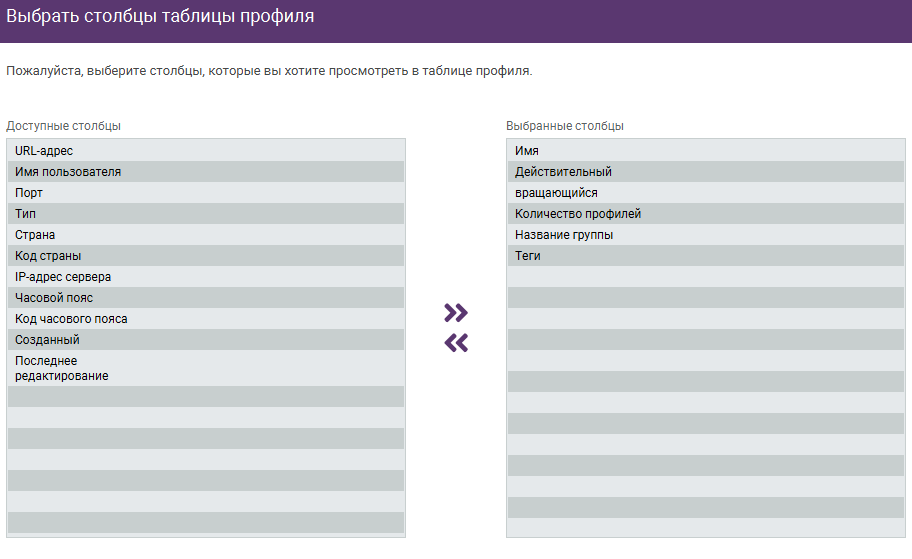Select URL-адрес in available columns

tap(206, 151)
